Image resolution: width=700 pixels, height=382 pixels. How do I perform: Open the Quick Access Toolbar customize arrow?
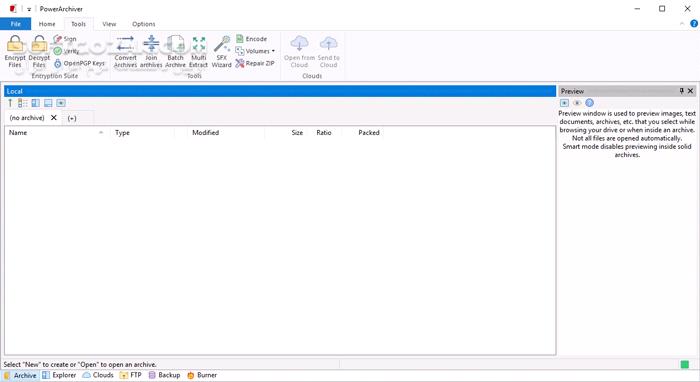tap(29, 9)
